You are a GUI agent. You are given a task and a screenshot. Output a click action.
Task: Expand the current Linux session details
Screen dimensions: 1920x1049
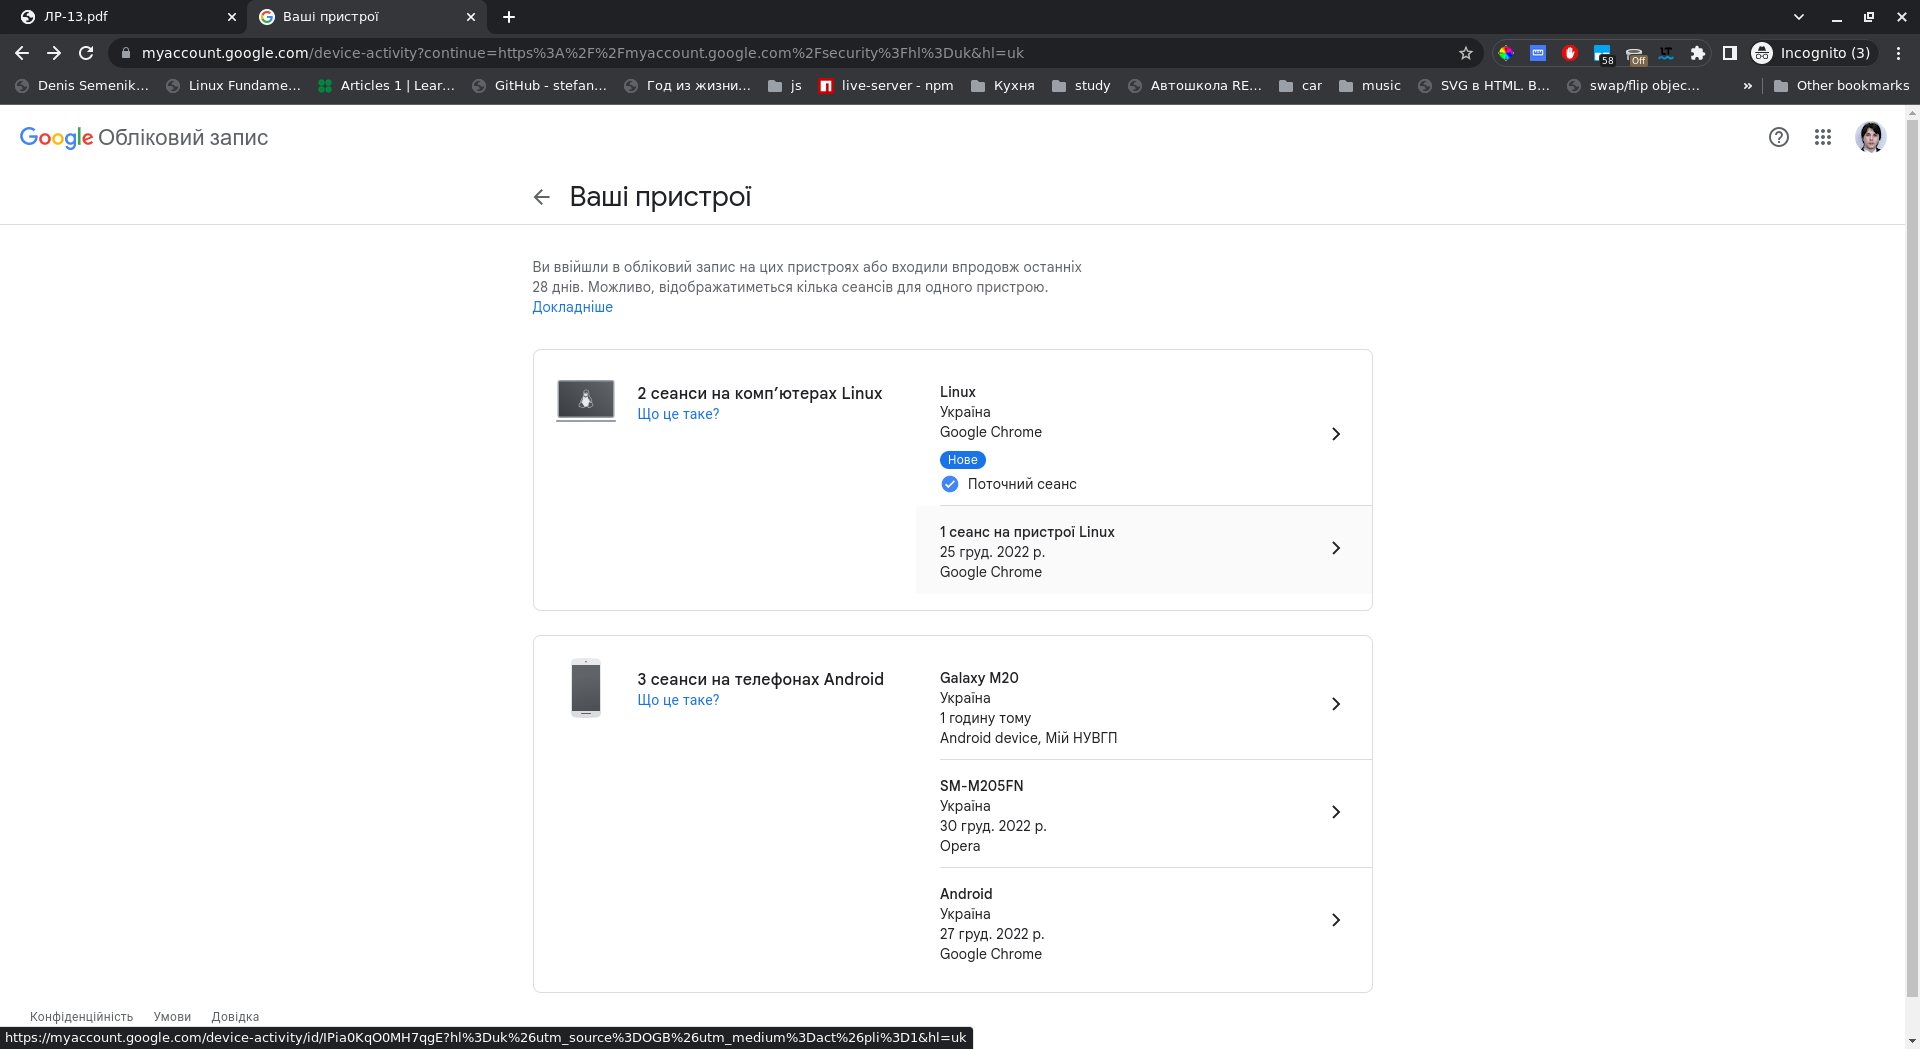click(1335, 434)
